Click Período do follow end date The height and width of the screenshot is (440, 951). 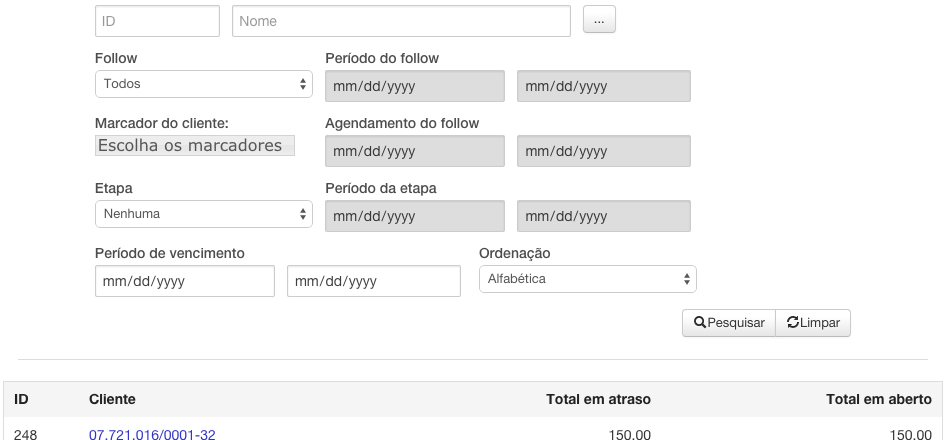pos(603,86)
